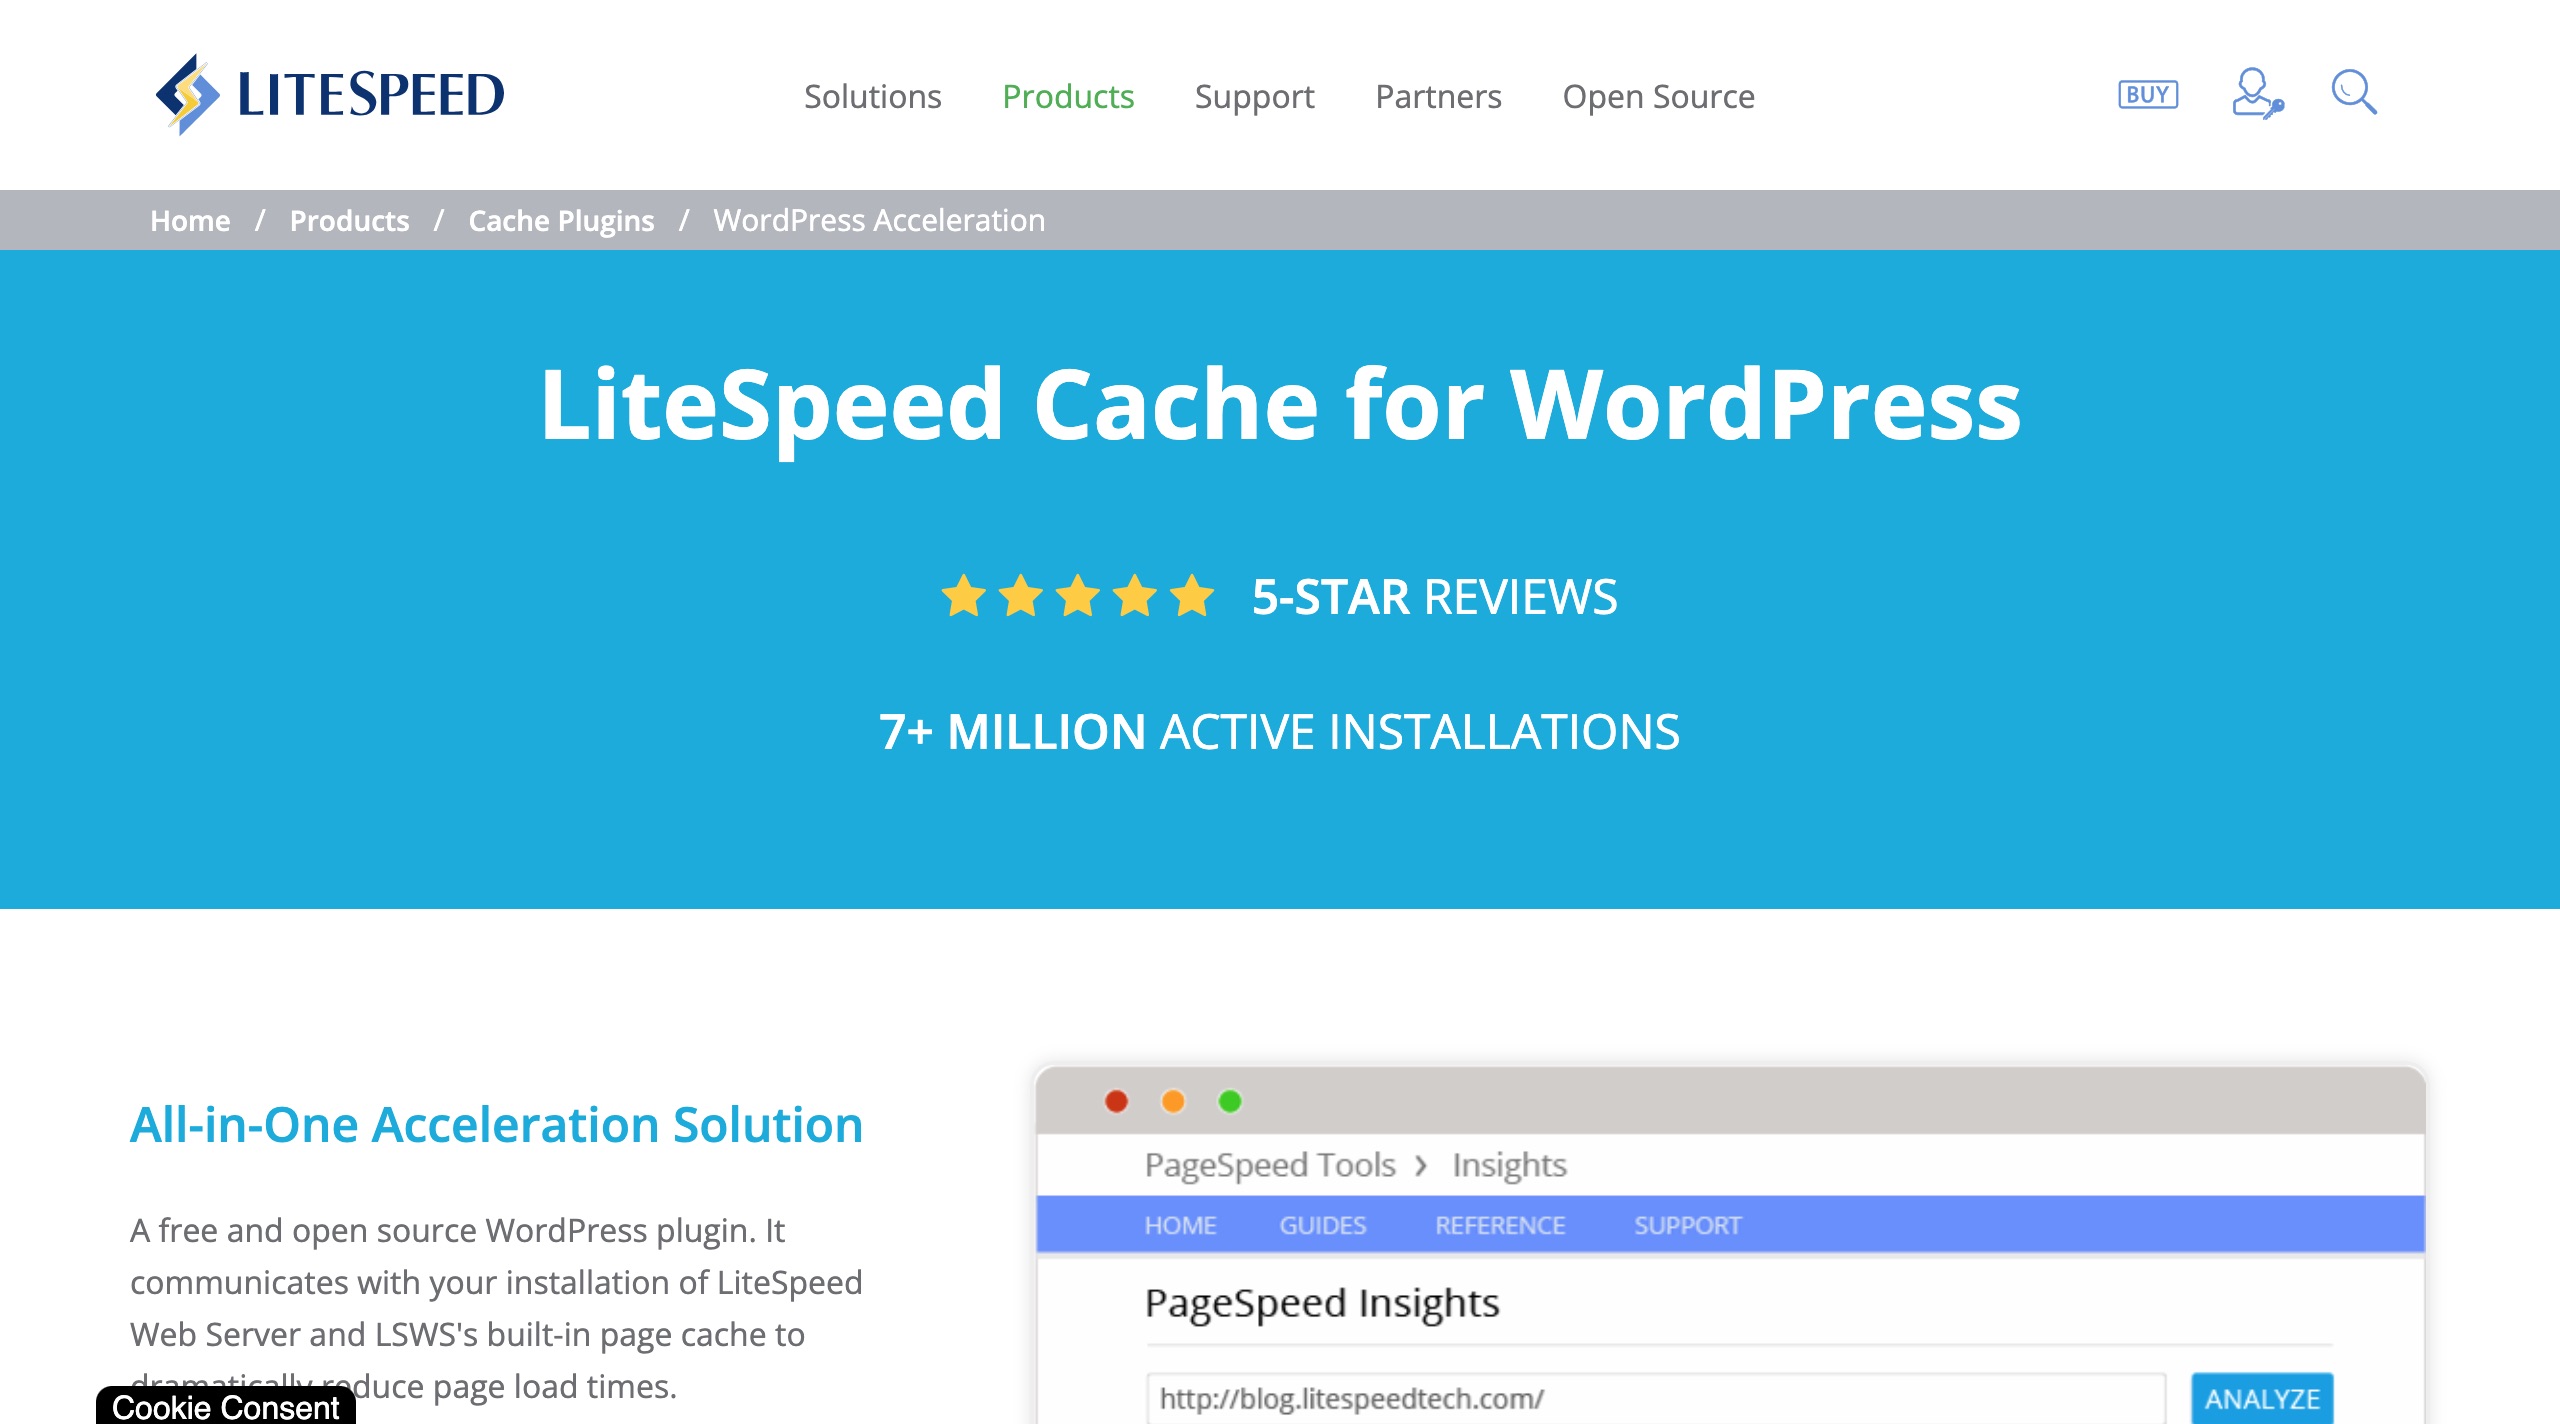The image size is (2560, 1424).
Task: Go to Cache Plugins breadcrumb link
Action: 561,220
